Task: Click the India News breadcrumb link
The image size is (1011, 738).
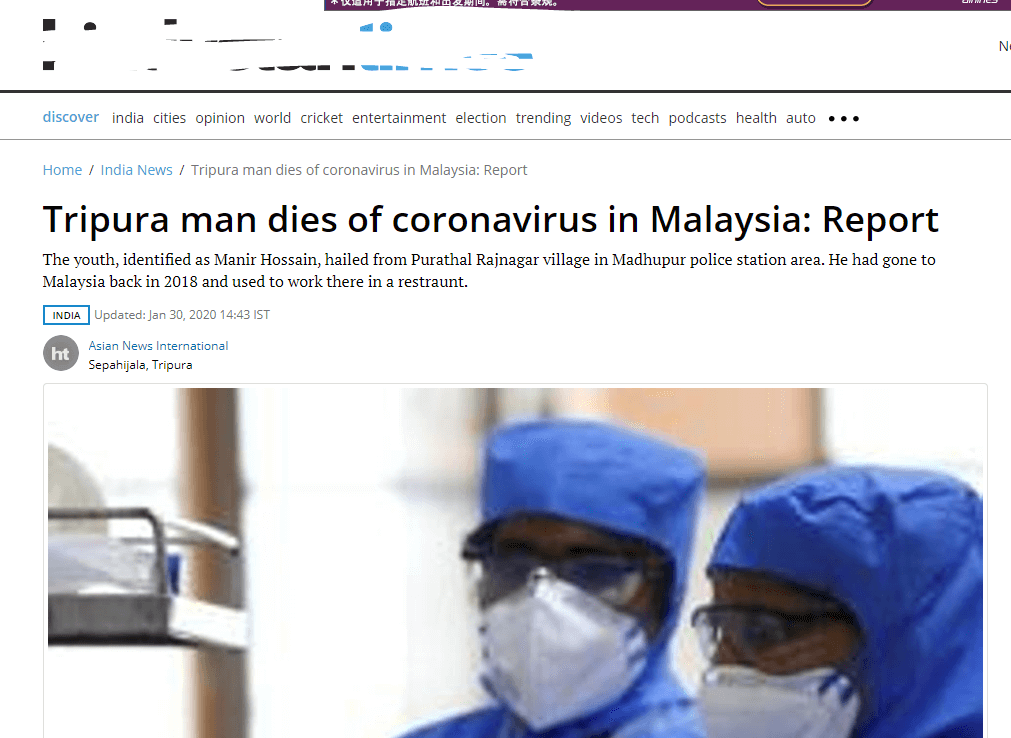Action: [137, 170]
